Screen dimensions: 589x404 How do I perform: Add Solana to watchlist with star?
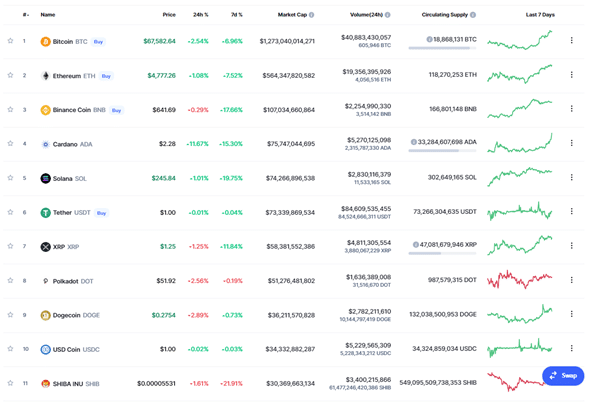pyautogui.click(x=11, y=178)
